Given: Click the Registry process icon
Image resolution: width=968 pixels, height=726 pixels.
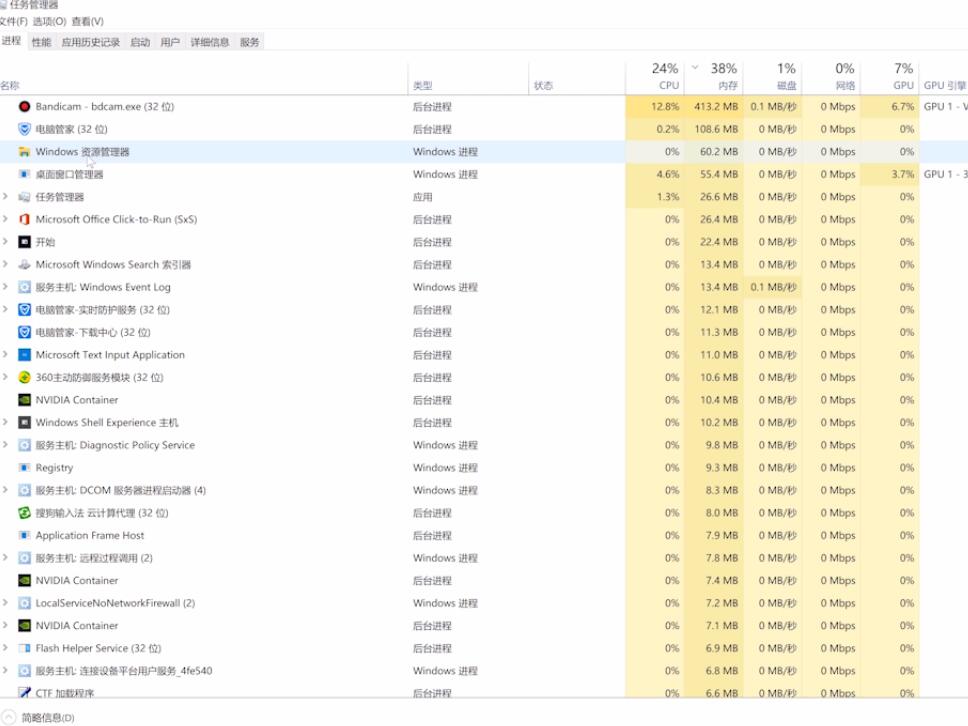Looking at the screenshot, I should click(24, 468).
